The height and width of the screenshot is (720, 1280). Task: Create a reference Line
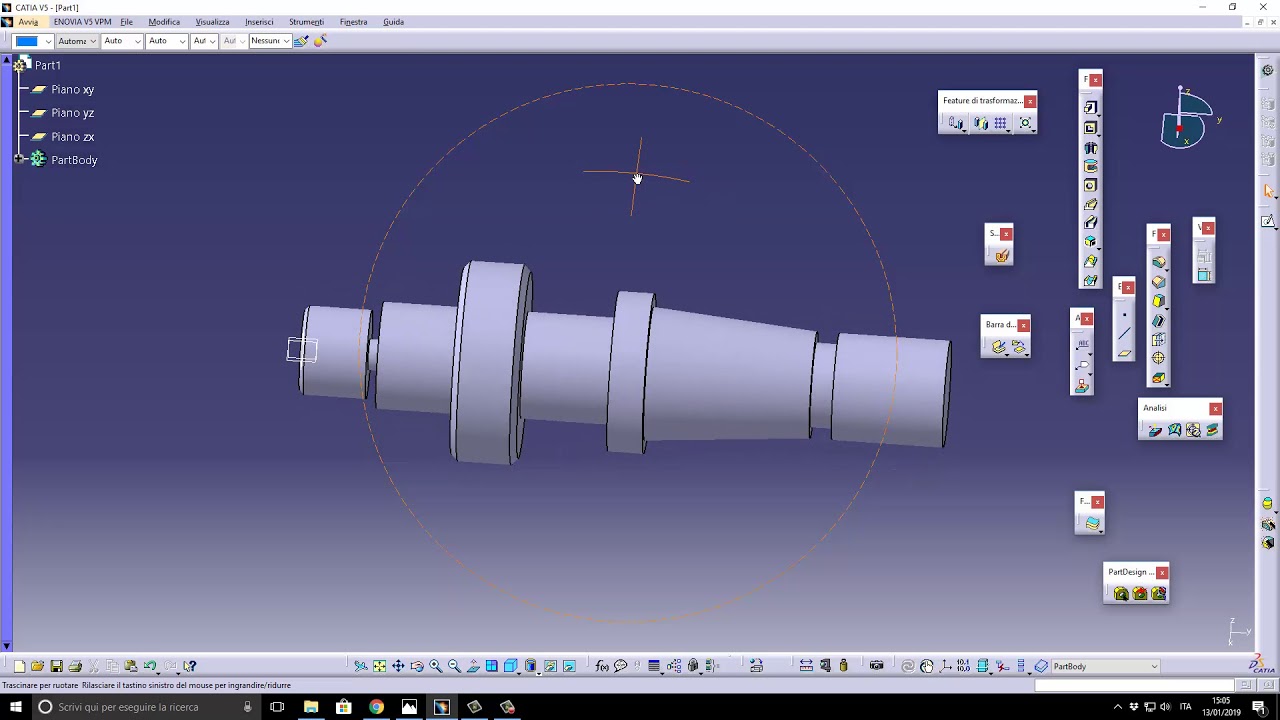1124,334
